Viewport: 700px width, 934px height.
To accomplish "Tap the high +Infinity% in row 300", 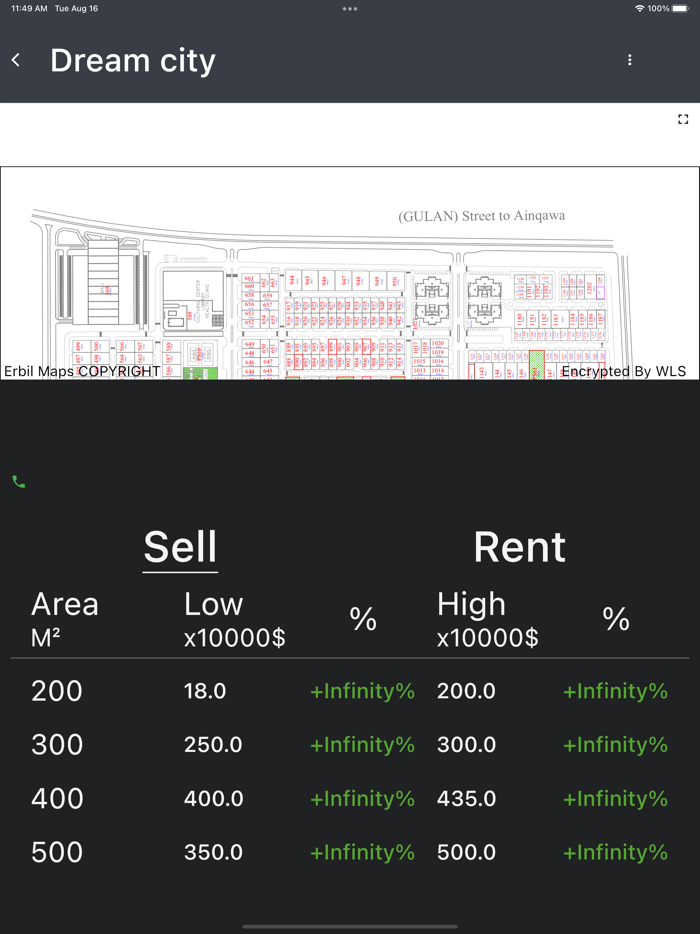I will (x=615, y=745).
